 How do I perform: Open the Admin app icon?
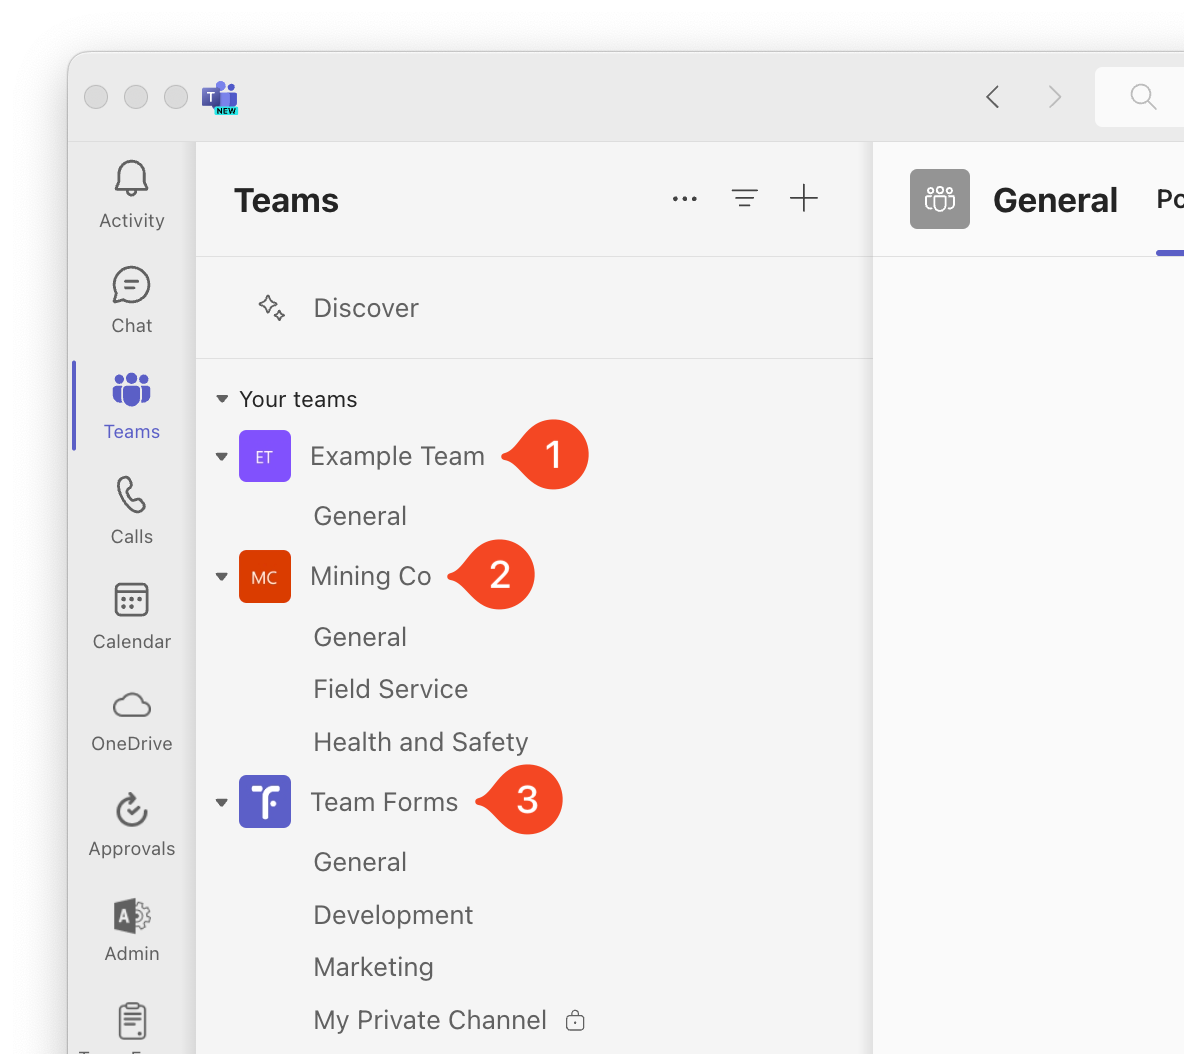pos(131,917)
